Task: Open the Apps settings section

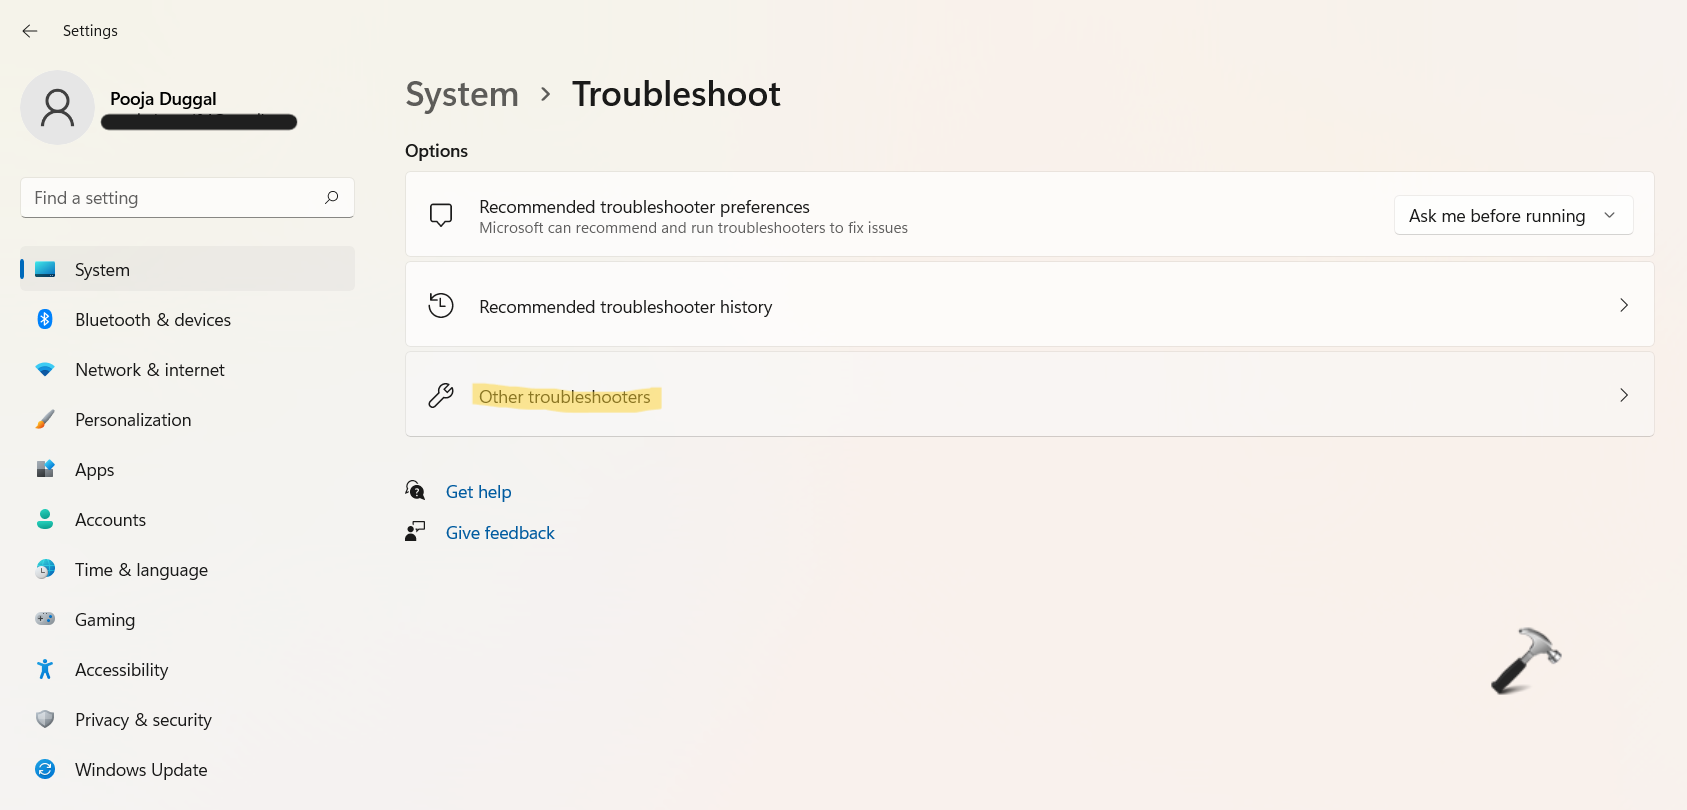Action: click(x=95, y=470)
